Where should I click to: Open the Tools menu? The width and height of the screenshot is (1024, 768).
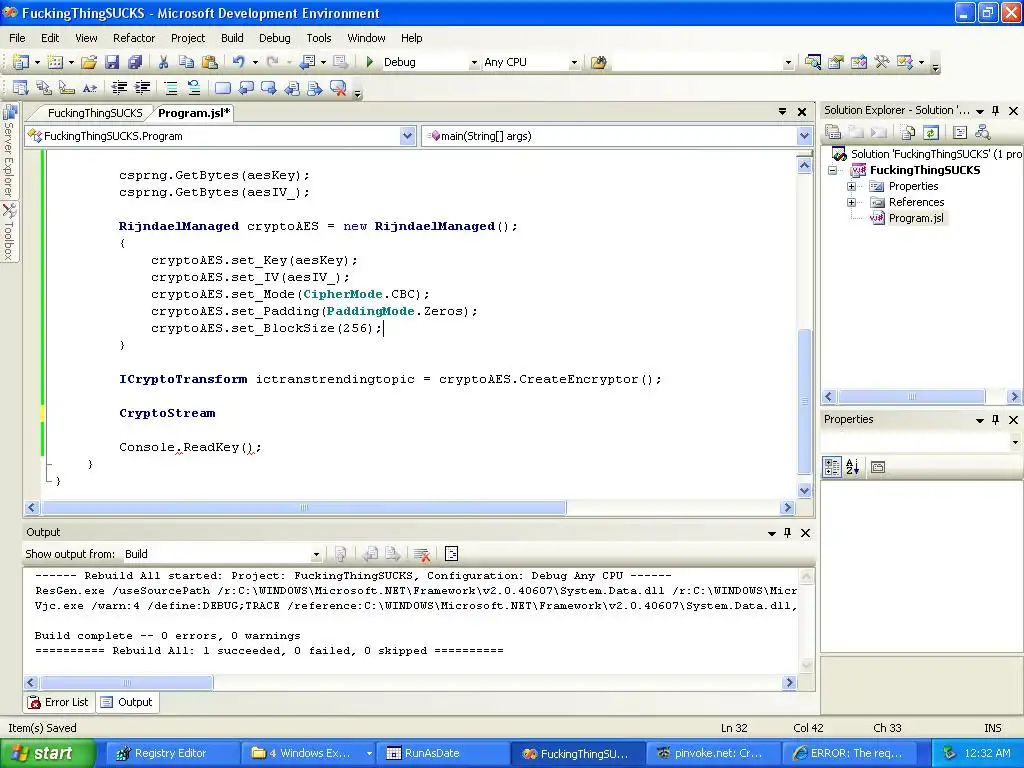point(319,38)
